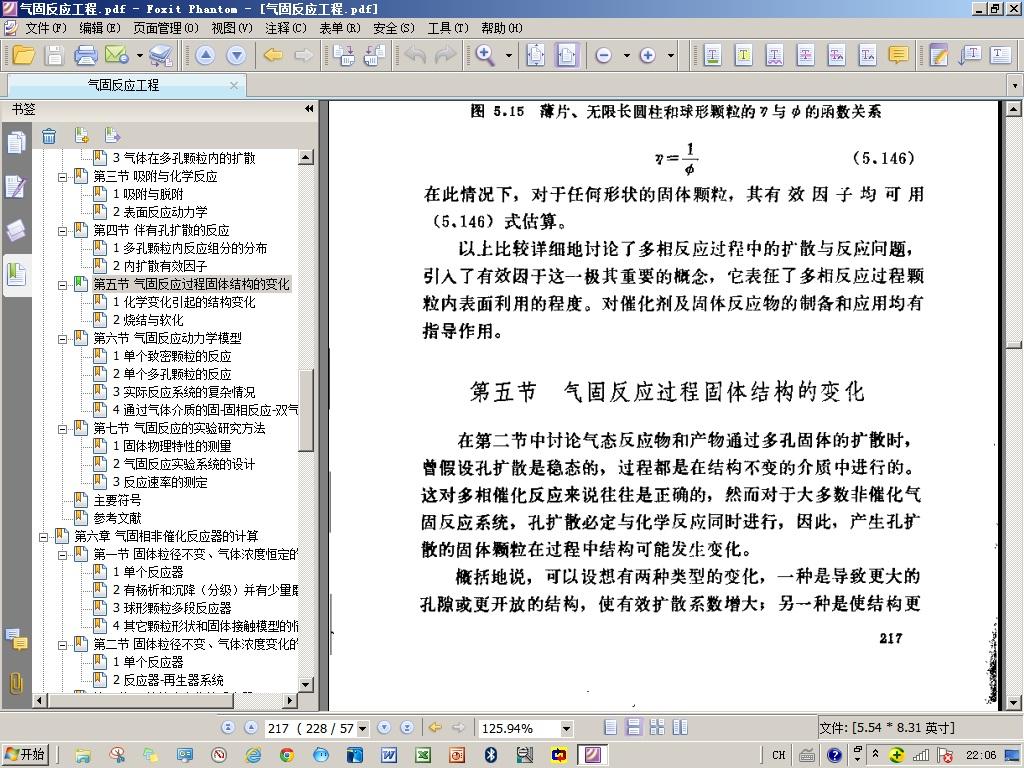The image size is (1024, 768).
Task: Select bookmark 参考文献
Action: pos(117,519)
